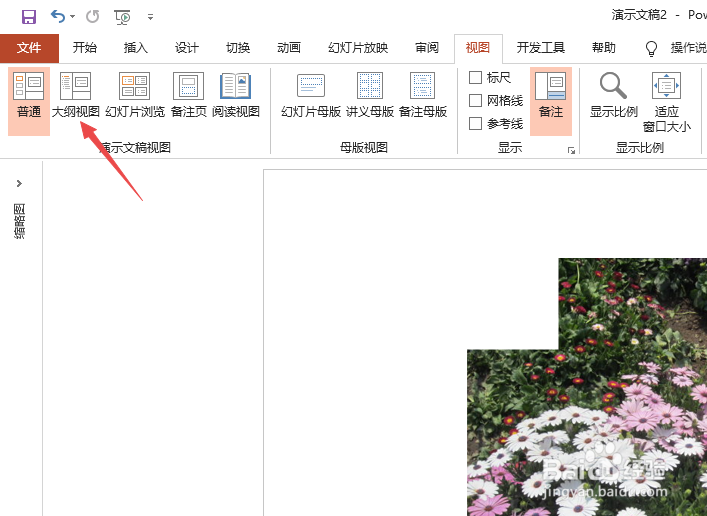Enable the 网格线 gridlines checkbox
Viewport: 707px width, 516px height.
pos(476,100)
